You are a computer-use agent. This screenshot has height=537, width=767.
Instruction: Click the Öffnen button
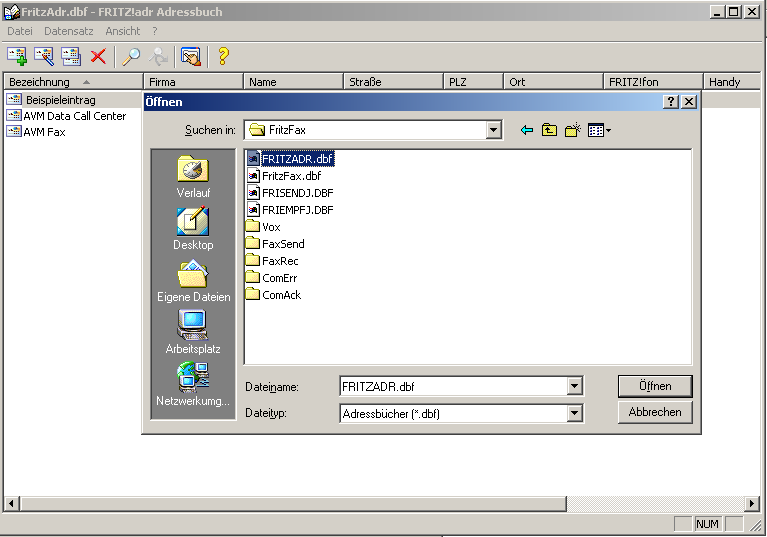click(x=655, y=386)
